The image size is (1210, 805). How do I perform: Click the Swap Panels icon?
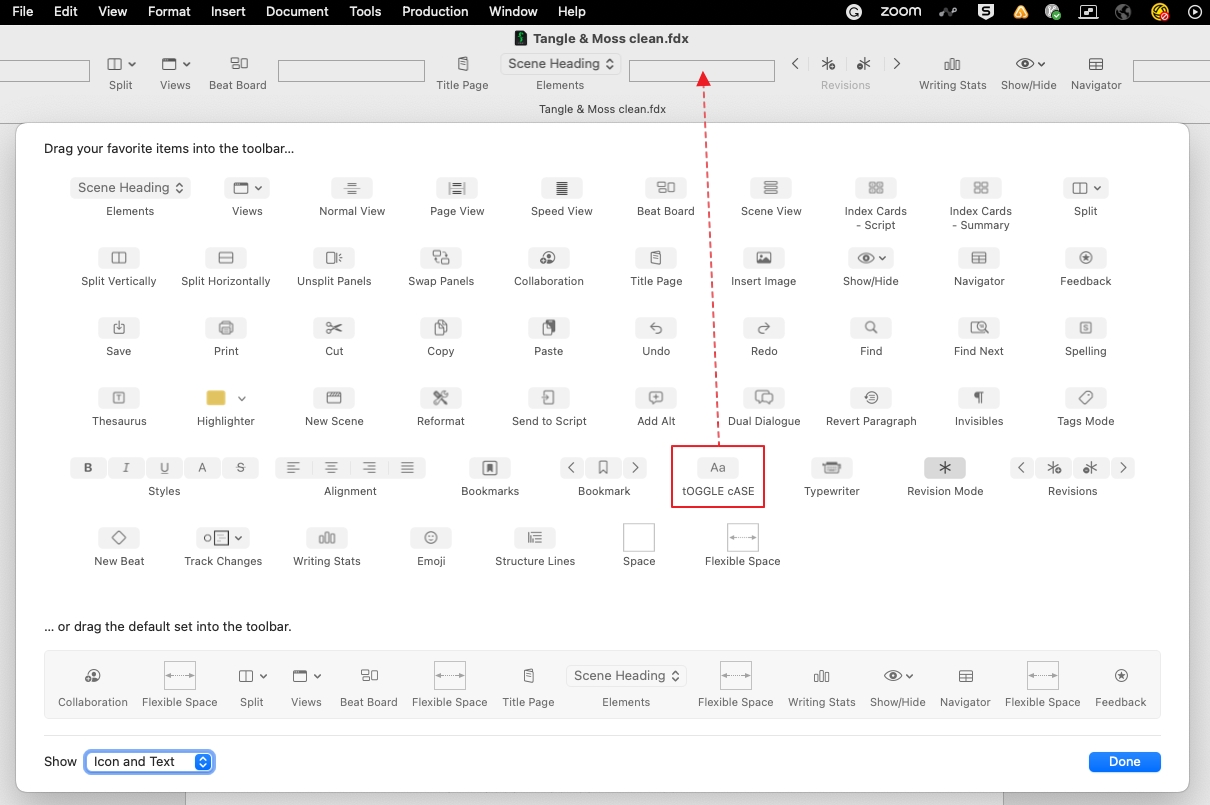point(441,258)
